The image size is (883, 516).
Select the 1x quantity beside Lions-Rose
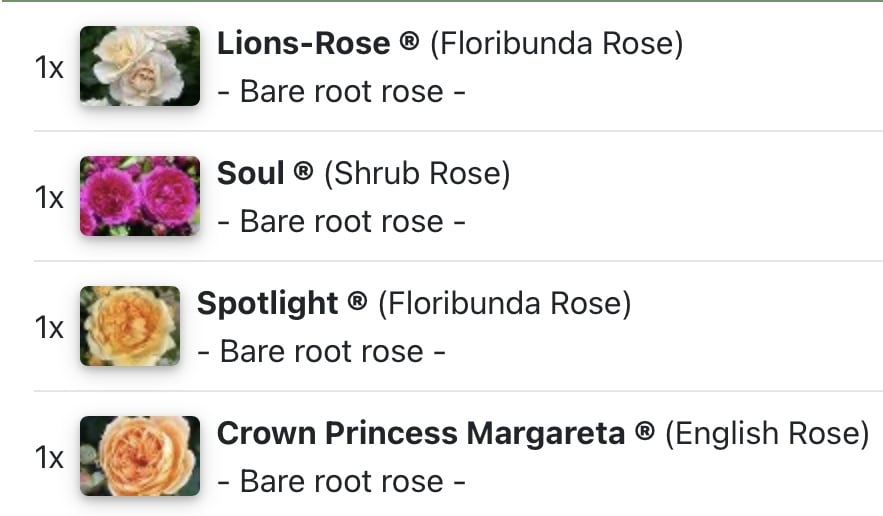point(50,68)
